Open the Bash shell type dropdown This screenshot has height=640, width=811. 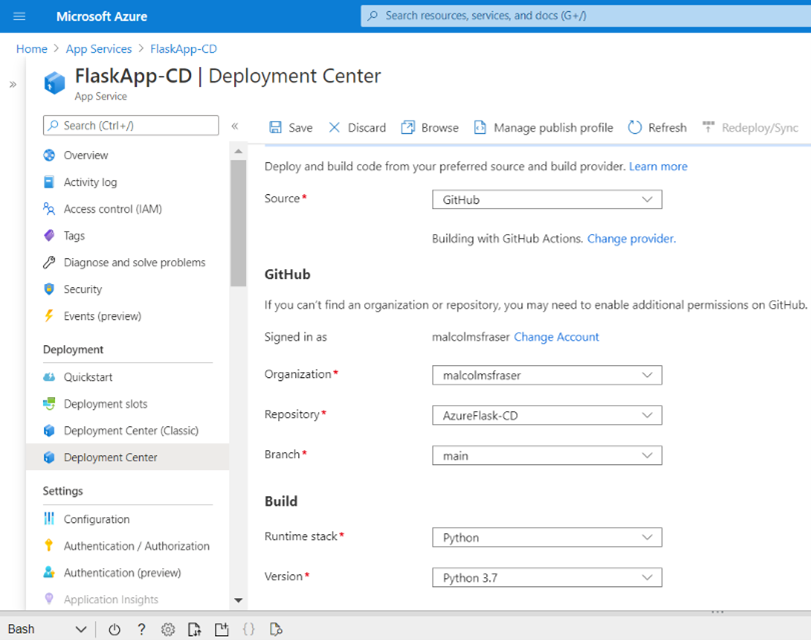[x=47, y=629]
